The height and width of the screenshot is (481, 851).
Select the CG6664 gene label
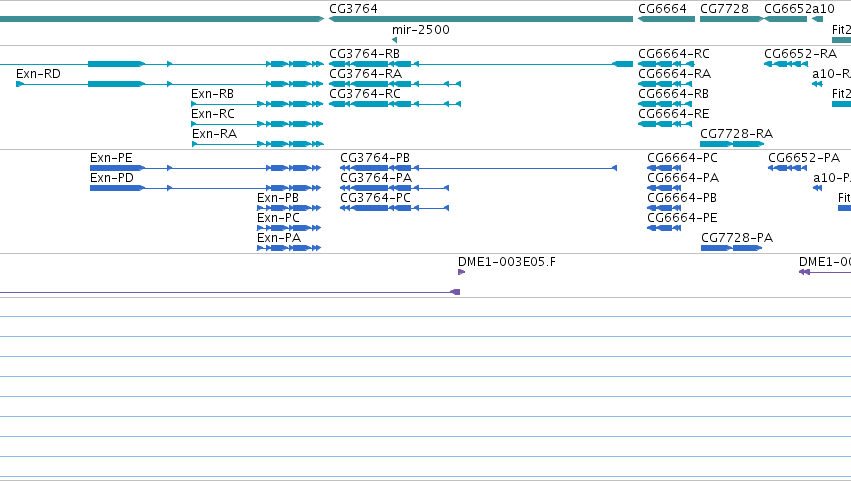coord(662,9)
